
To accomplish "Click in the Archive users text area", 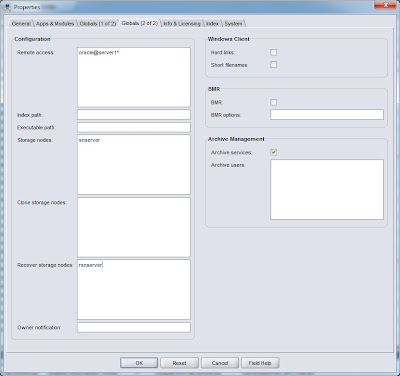I will pos(327,190).
